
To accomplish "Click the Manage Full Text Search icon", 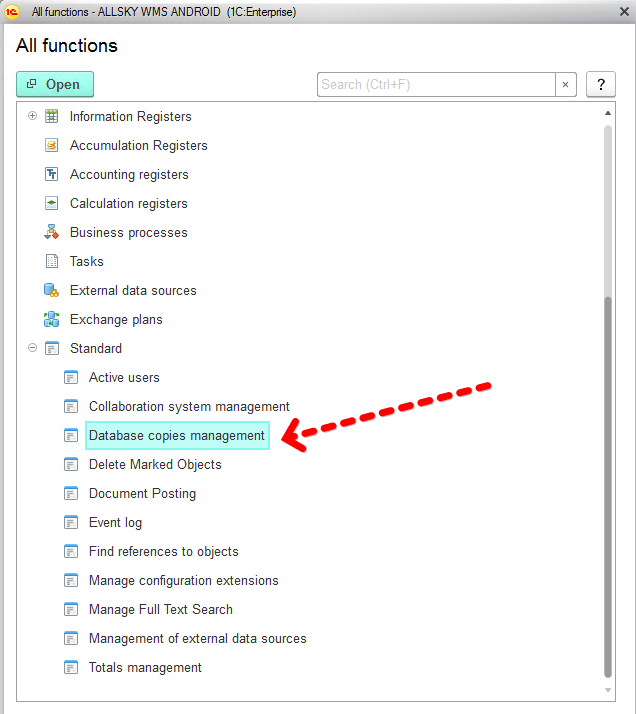I will pos(71,609).
